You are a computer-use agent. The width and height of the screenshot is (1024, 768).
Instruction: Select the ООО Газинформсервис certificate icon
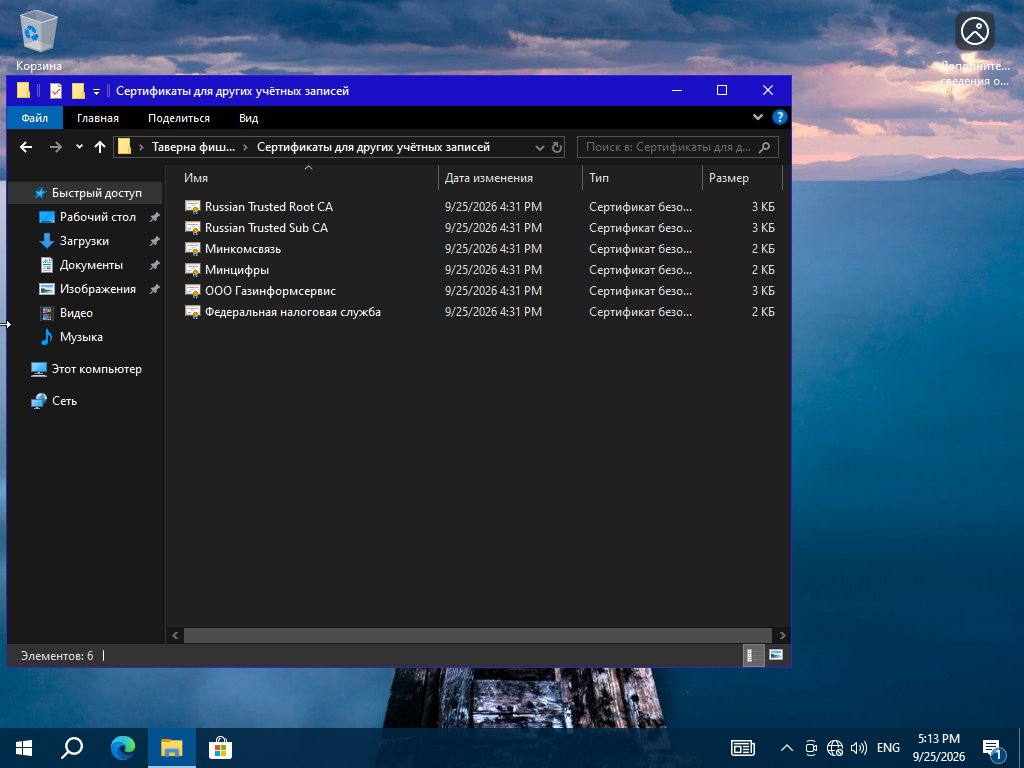pos(192,291)
